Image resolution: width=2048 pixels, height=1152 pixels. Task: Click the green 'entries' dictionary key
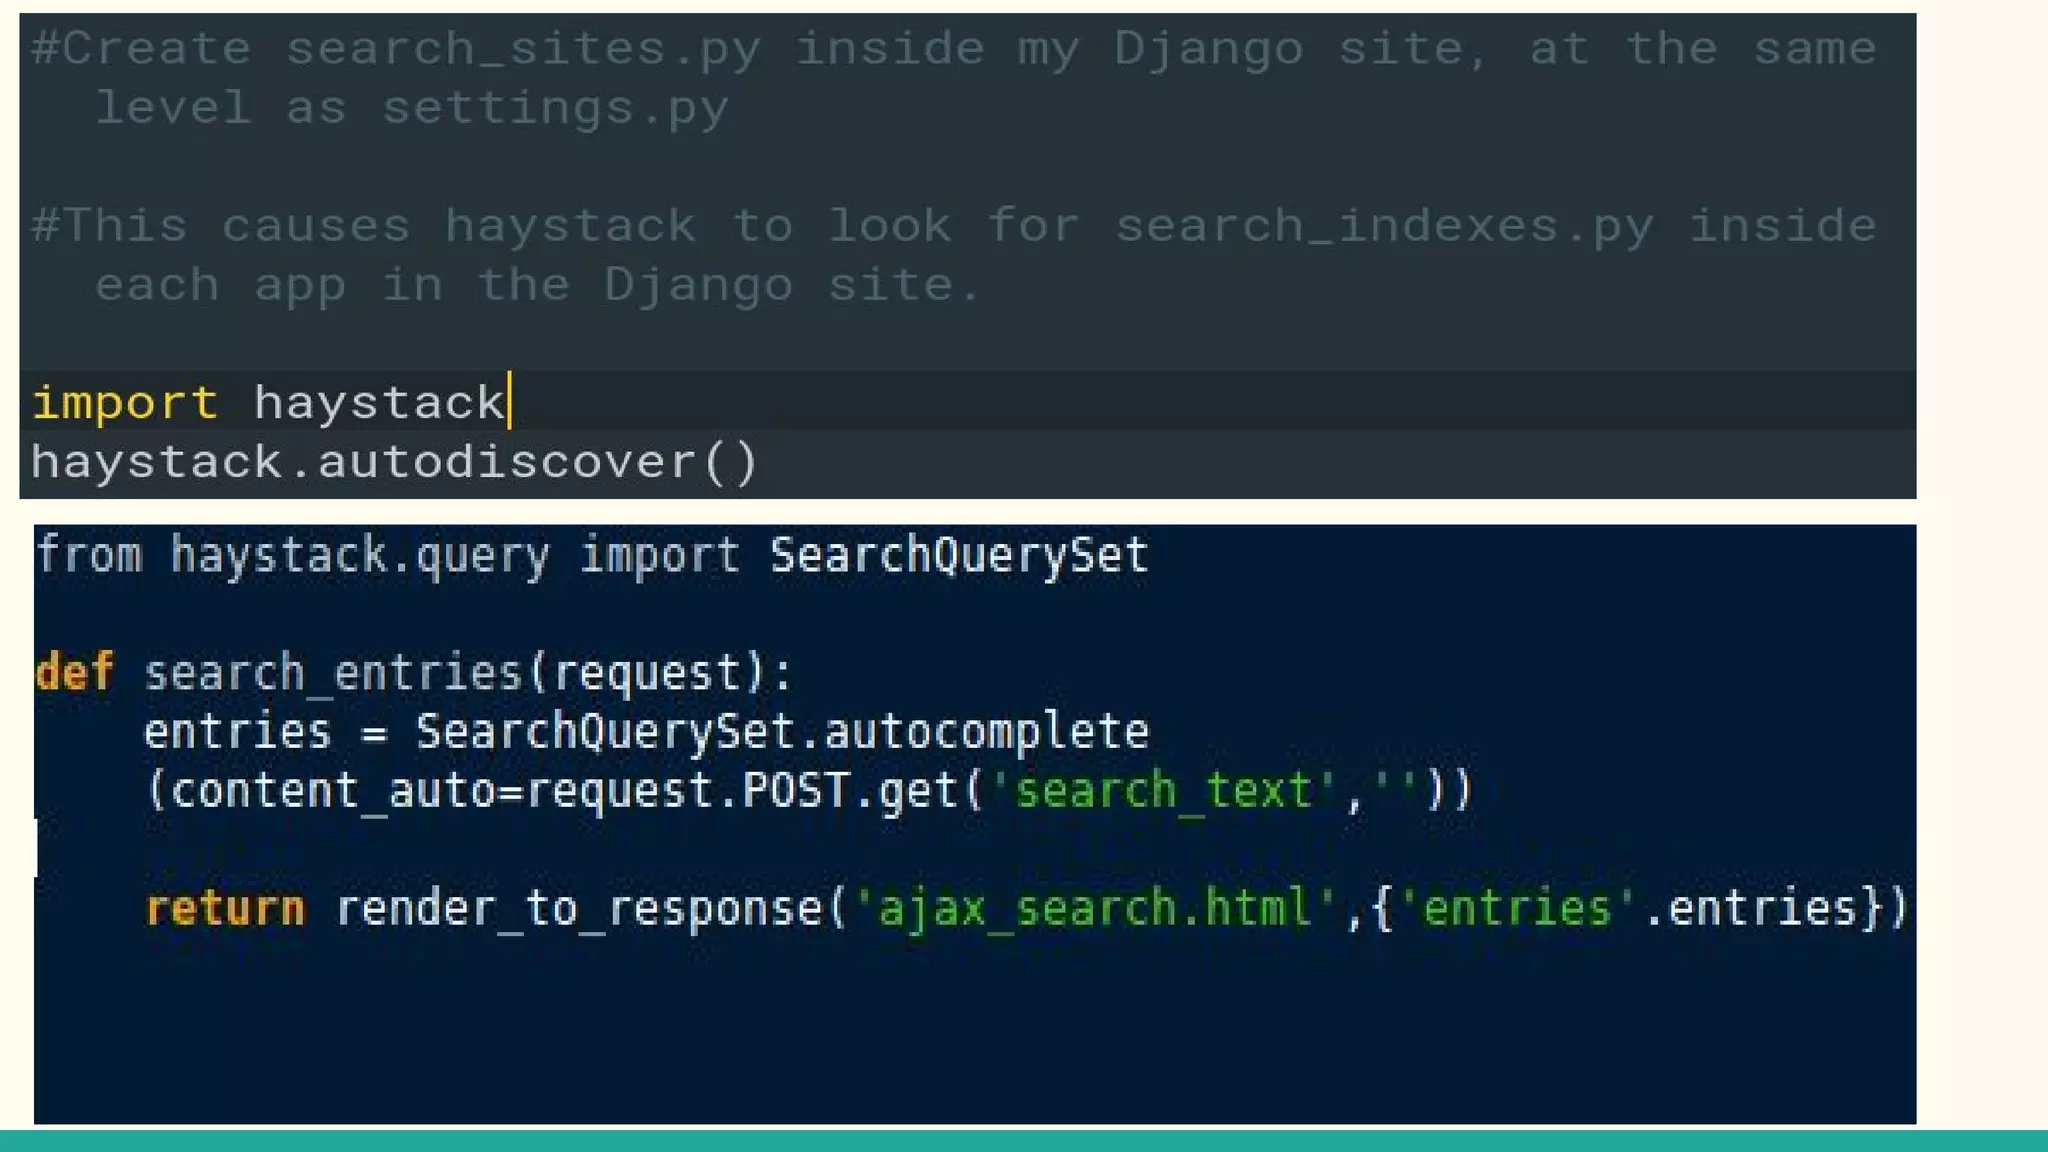coord(1516,908)
